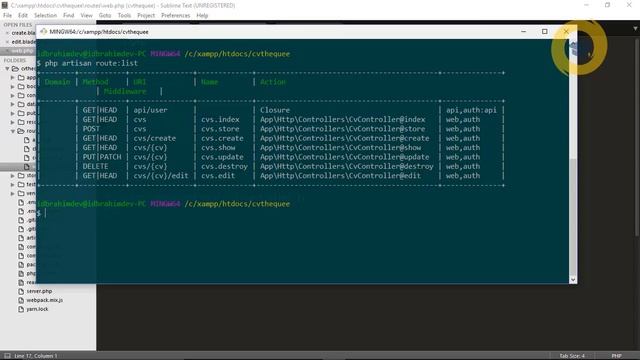The height and width of the screenshot is (360, 640).
Task: Expand the boo folder arrow
Action: pos(13,87)
